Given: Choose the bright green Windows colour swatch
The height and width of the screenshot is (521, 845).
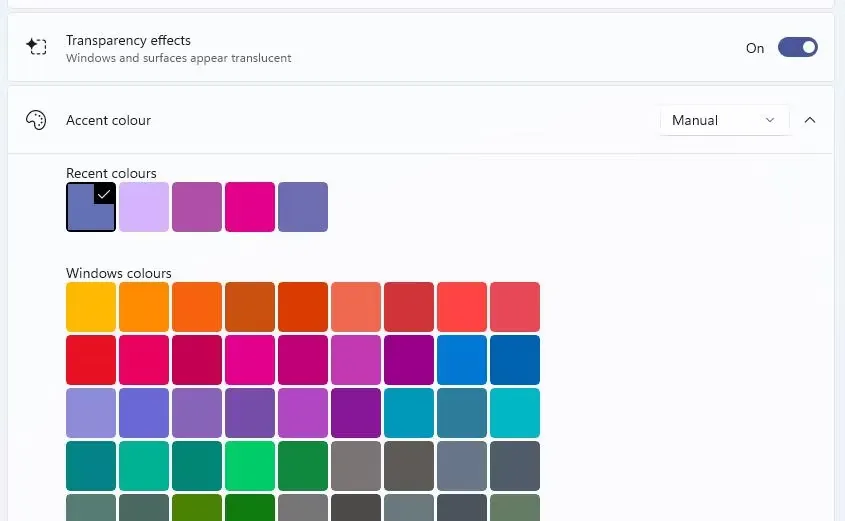Looking at the screenshot, I should [x=250, y=466].
